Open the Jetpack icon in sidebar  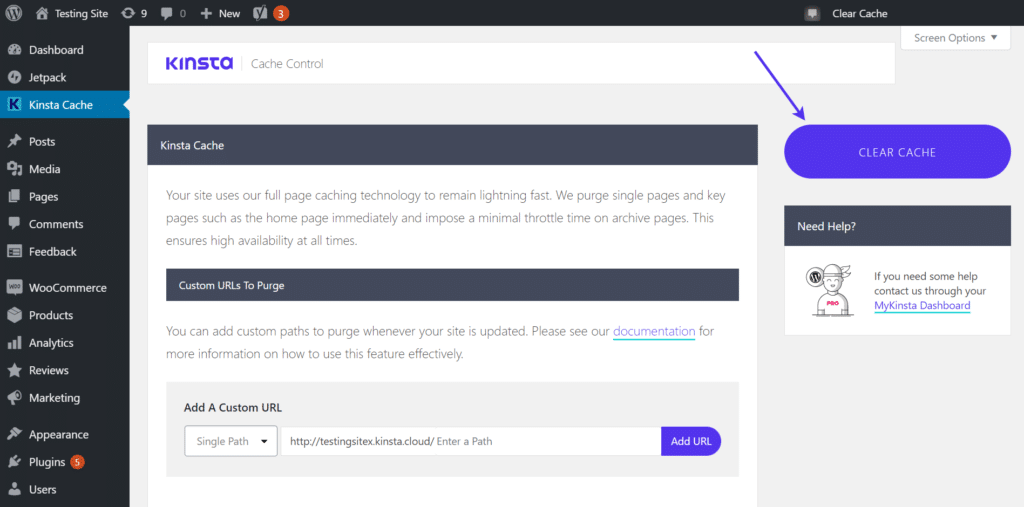click(x=14, y=77)
